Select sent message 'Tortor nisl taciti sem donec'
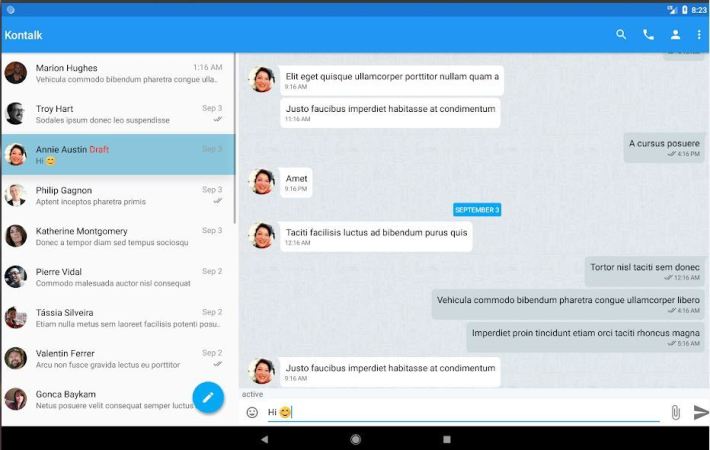Viewport: 710px width, 450px height. pyautogui.click(x=645, y=271)
